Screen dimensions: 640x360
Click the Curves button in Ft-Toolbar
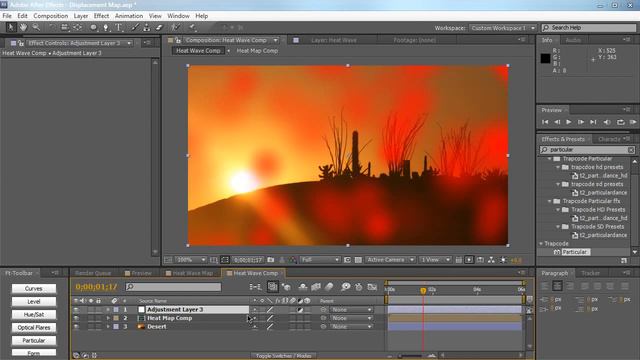tap(33, 289)
